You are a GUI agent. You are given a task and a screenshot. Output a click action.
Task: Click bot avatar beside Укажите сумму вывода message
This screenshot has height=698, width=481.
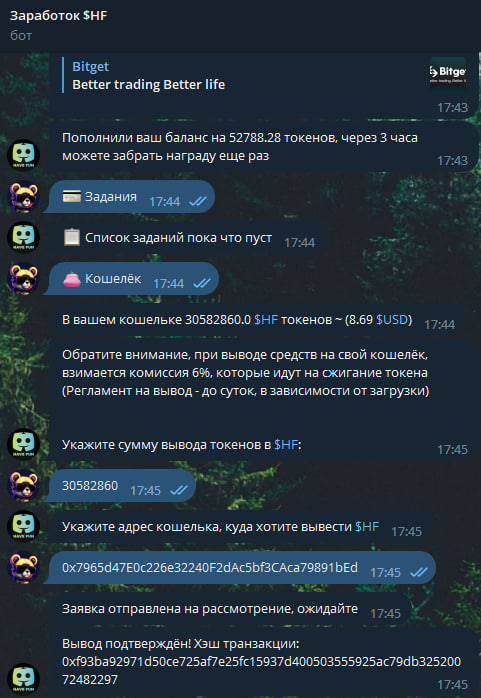[x=24, y=444]
